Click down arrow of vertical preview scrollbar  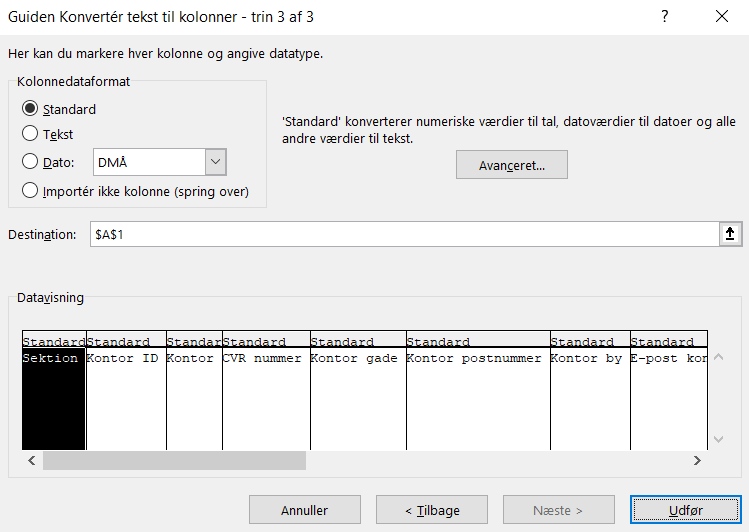click(718, 439)
